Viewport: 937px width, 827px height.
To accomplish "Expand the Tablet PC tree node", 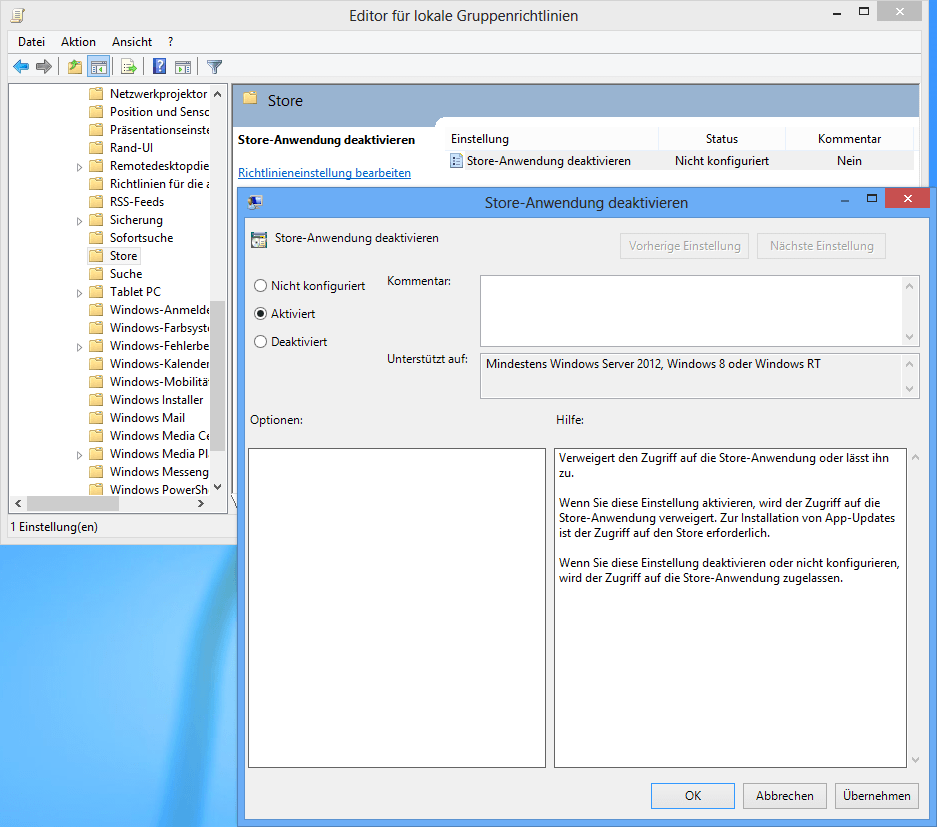I will tap(79, 293).
